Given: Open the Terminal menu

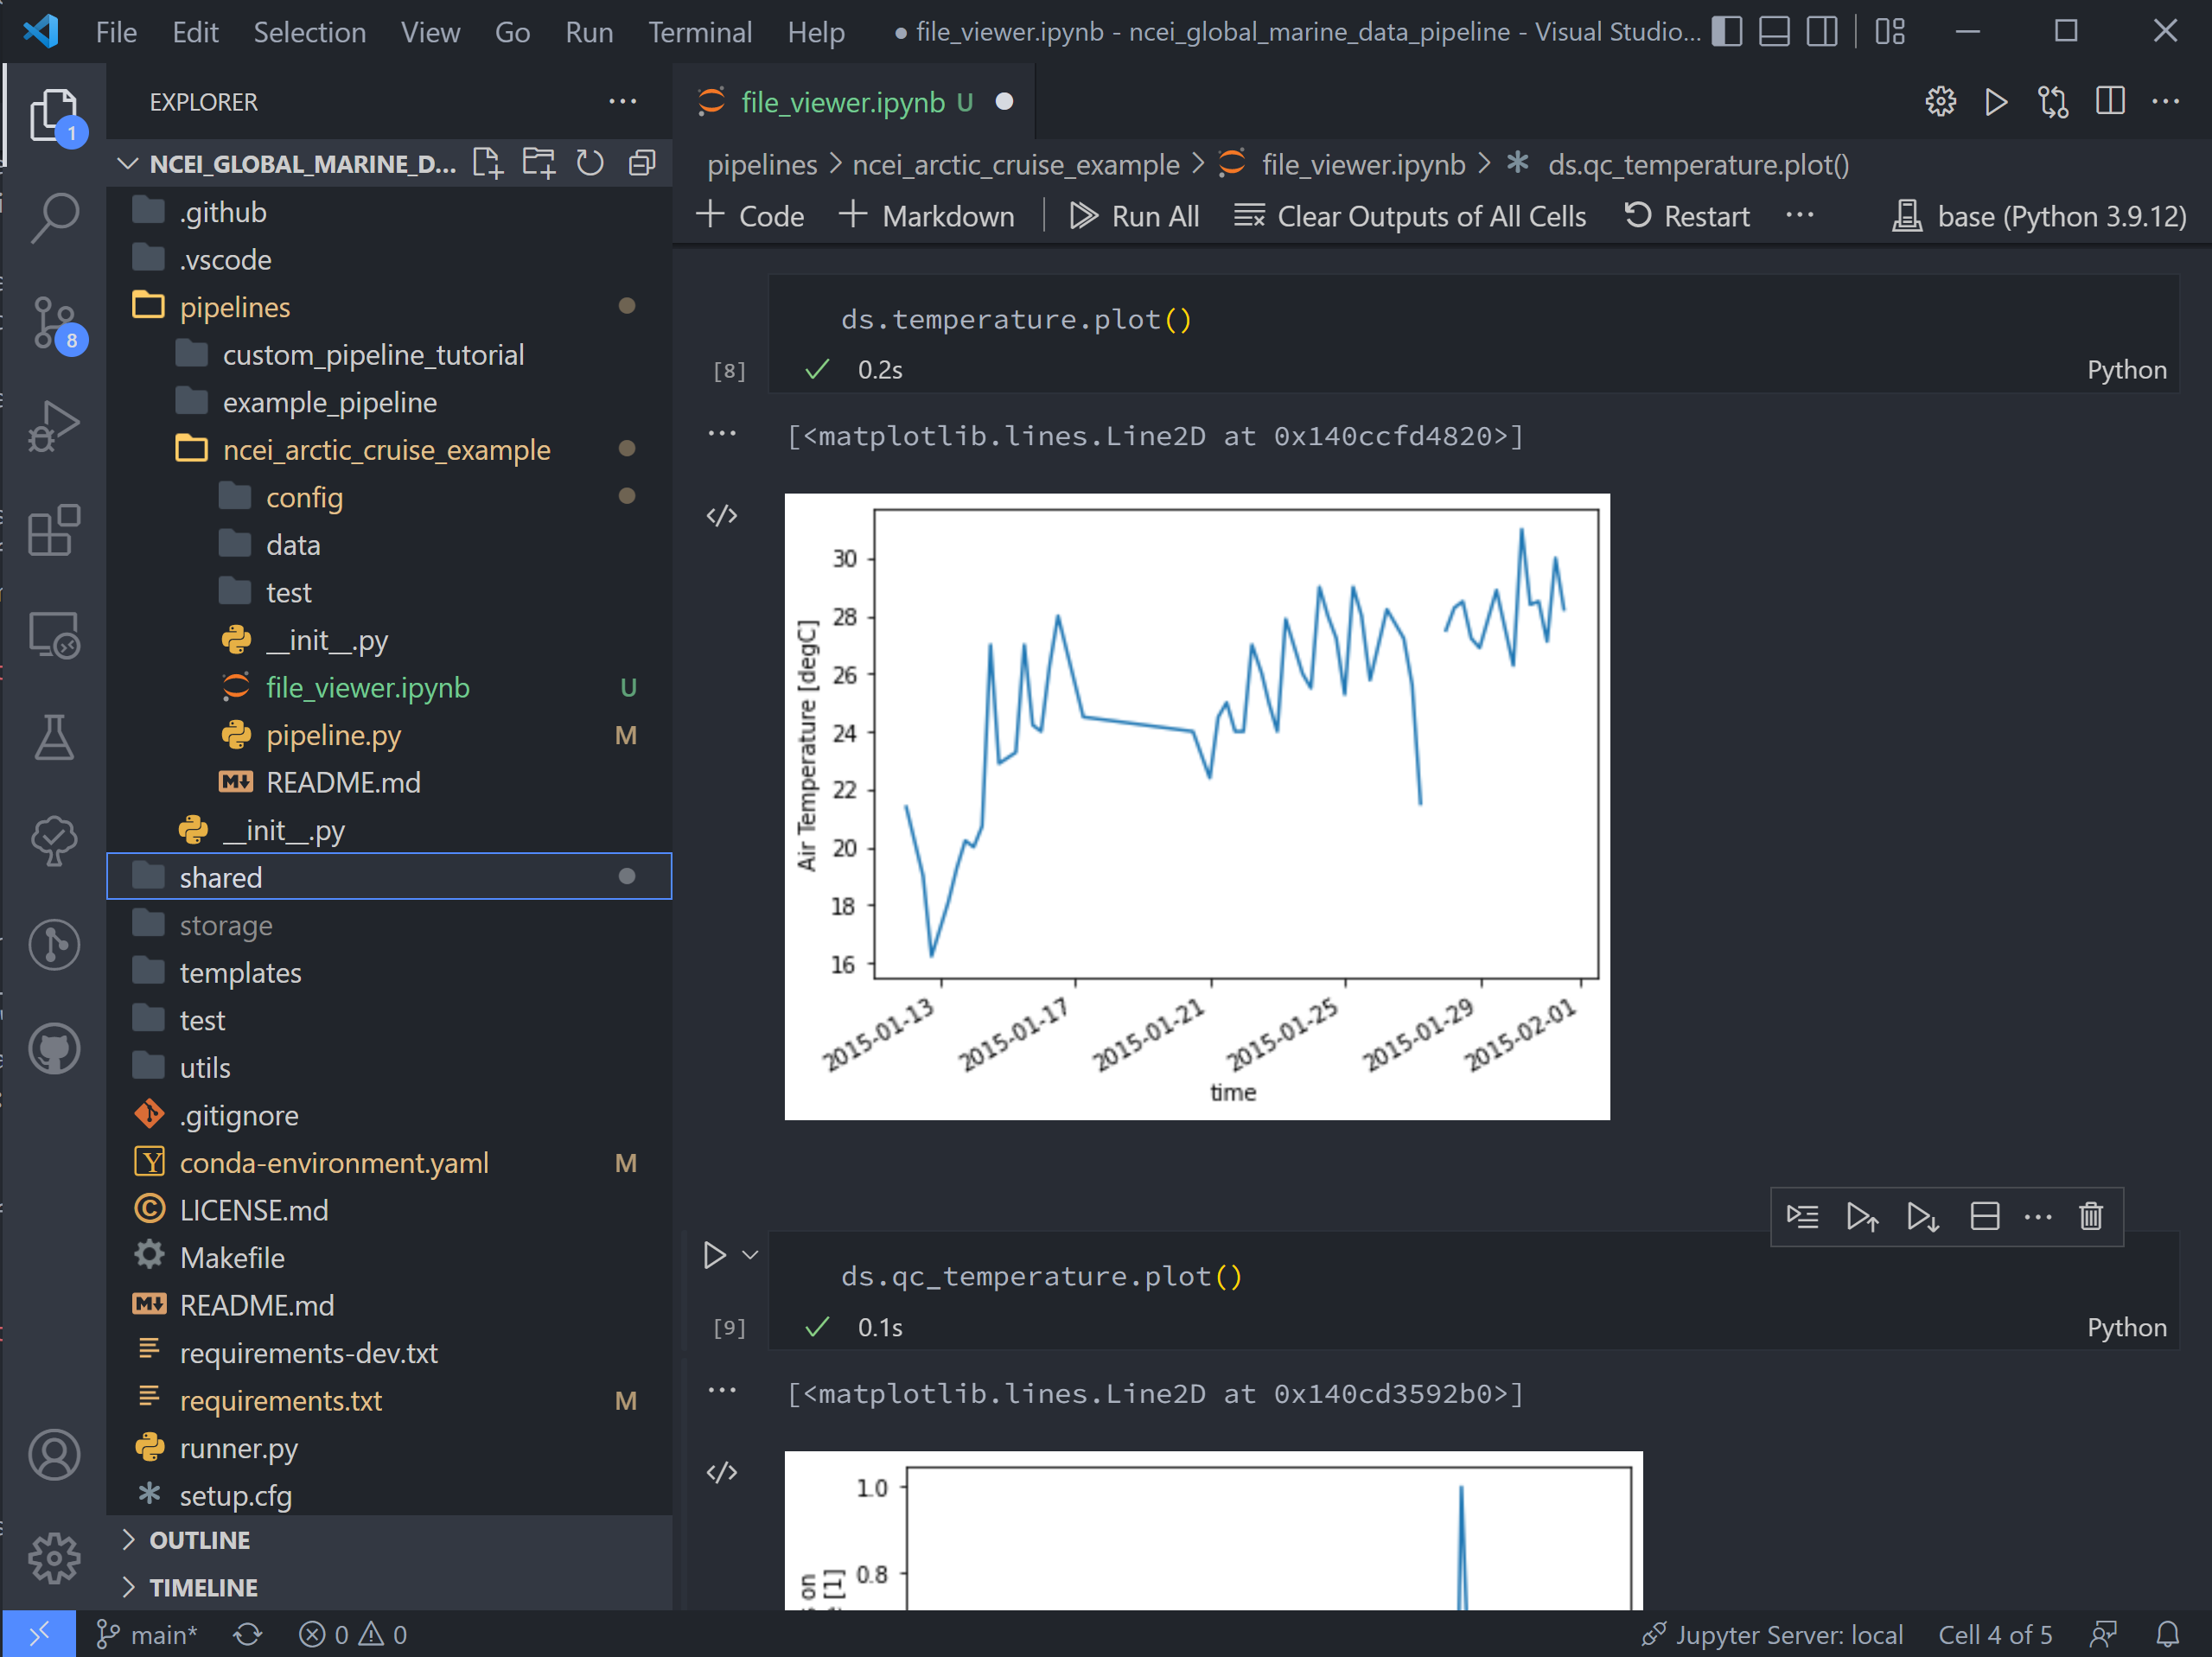Looking at the screenshot, I should pos(700,32).
